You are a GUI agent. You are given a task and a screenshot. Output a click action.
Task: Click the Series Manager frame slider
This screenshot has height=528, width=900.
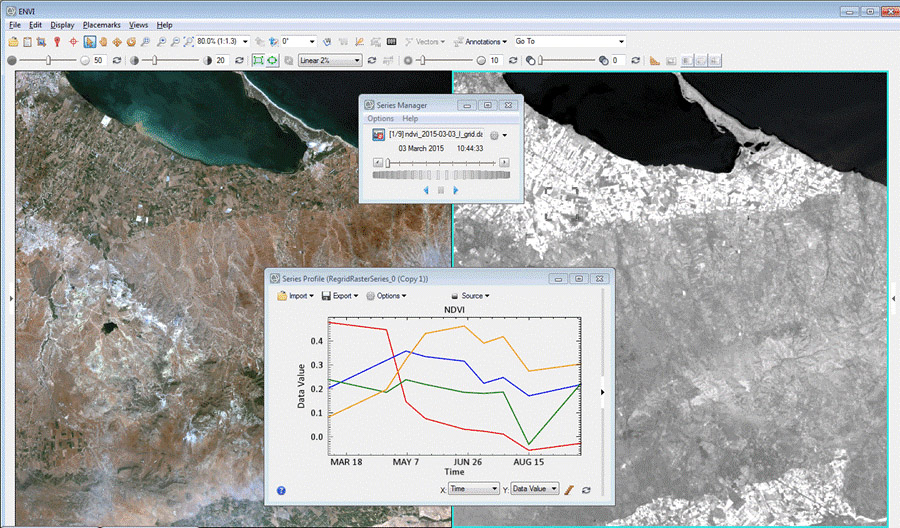tap(389, 162)
